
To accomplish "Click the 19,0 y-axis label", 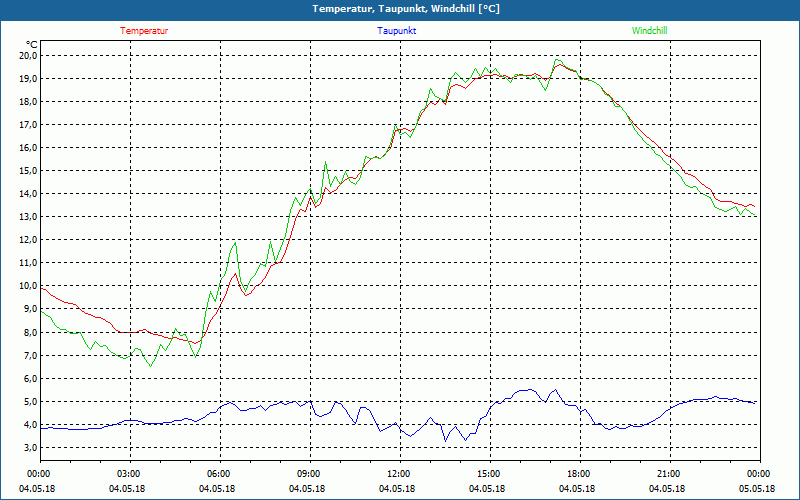I will click(x=28, y=79).
